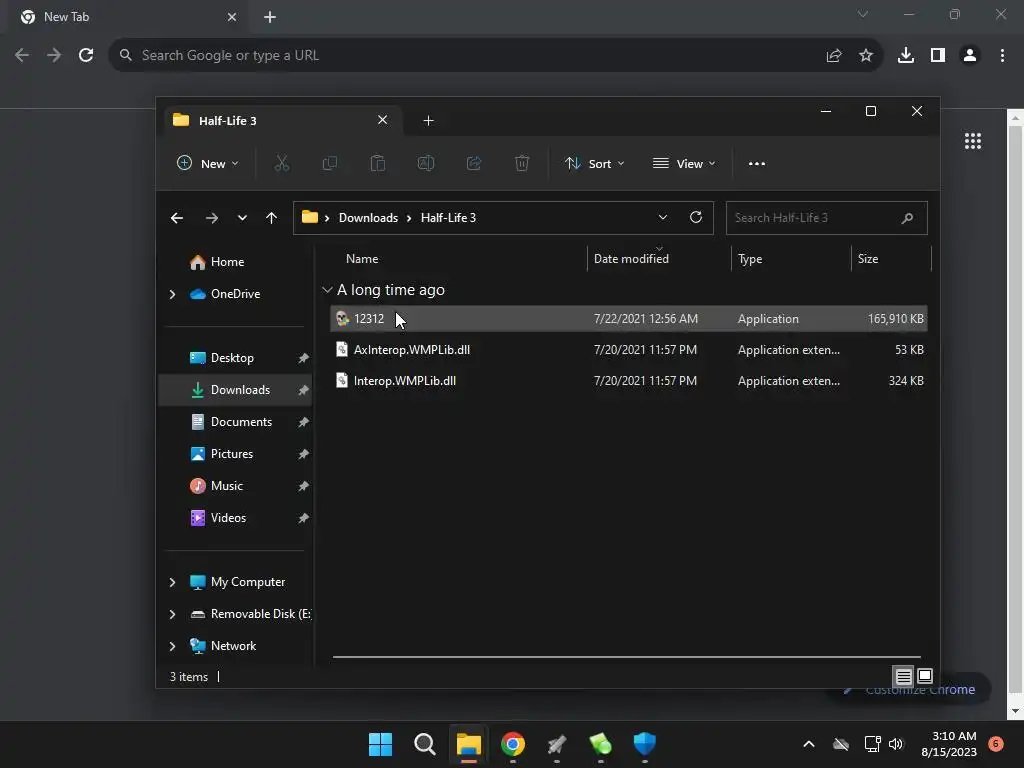Open the New dropdown in Explorer
Viewport: 1024px width, 768px height.
[x=208, y=163]
